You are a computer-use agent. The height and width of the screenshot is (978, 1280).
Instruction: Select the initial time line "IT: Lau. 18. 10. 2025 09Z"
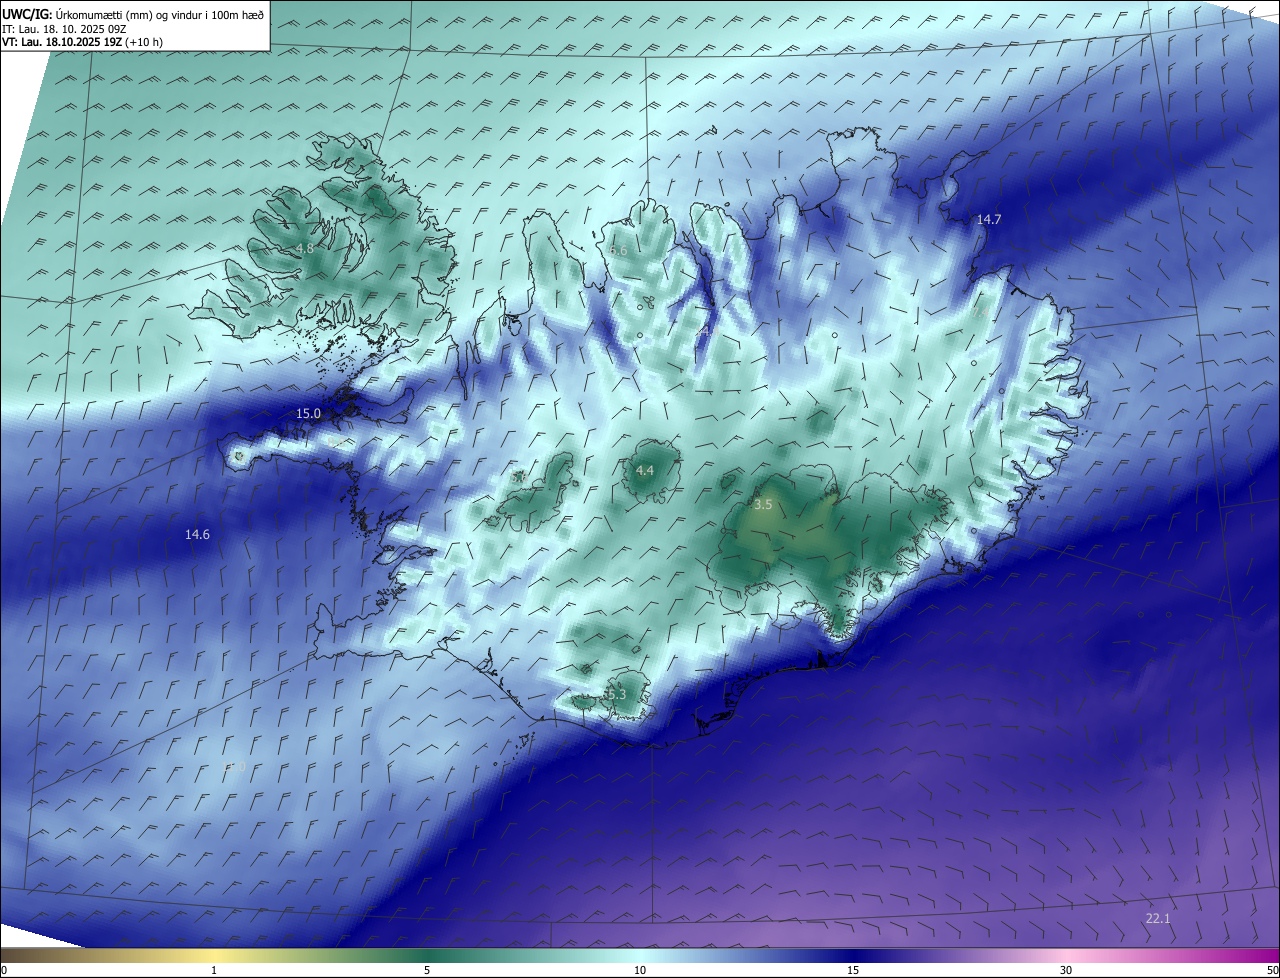coord(66,29)
